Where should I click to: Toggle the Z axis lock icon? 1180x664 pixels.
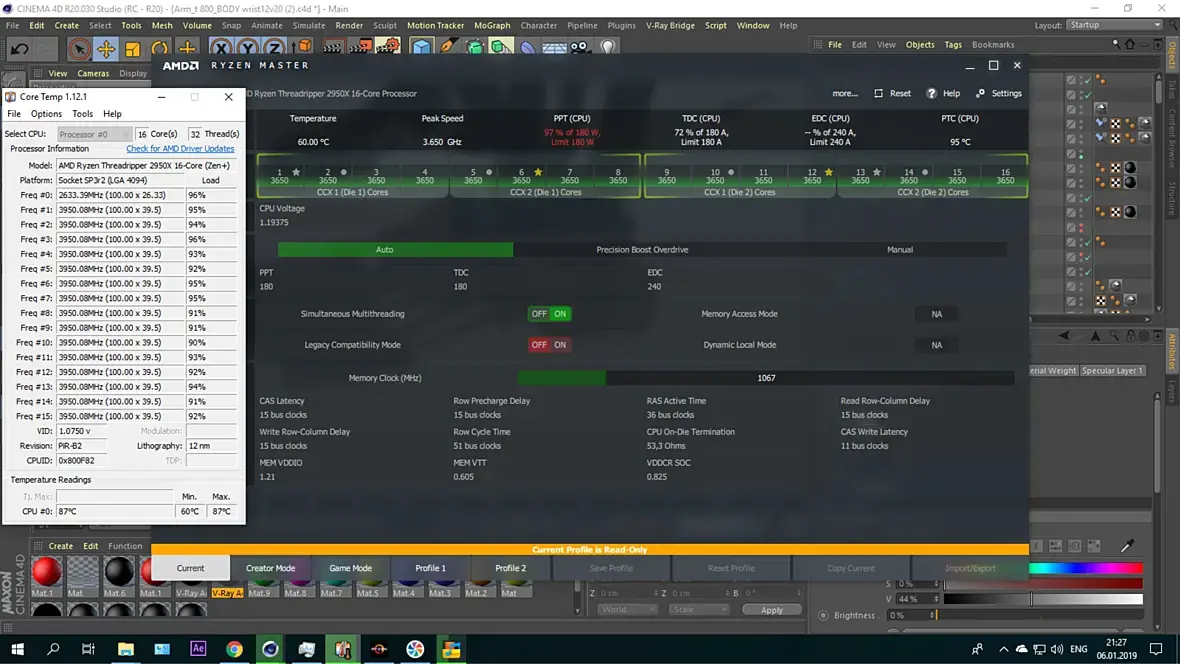coord(274,49)
